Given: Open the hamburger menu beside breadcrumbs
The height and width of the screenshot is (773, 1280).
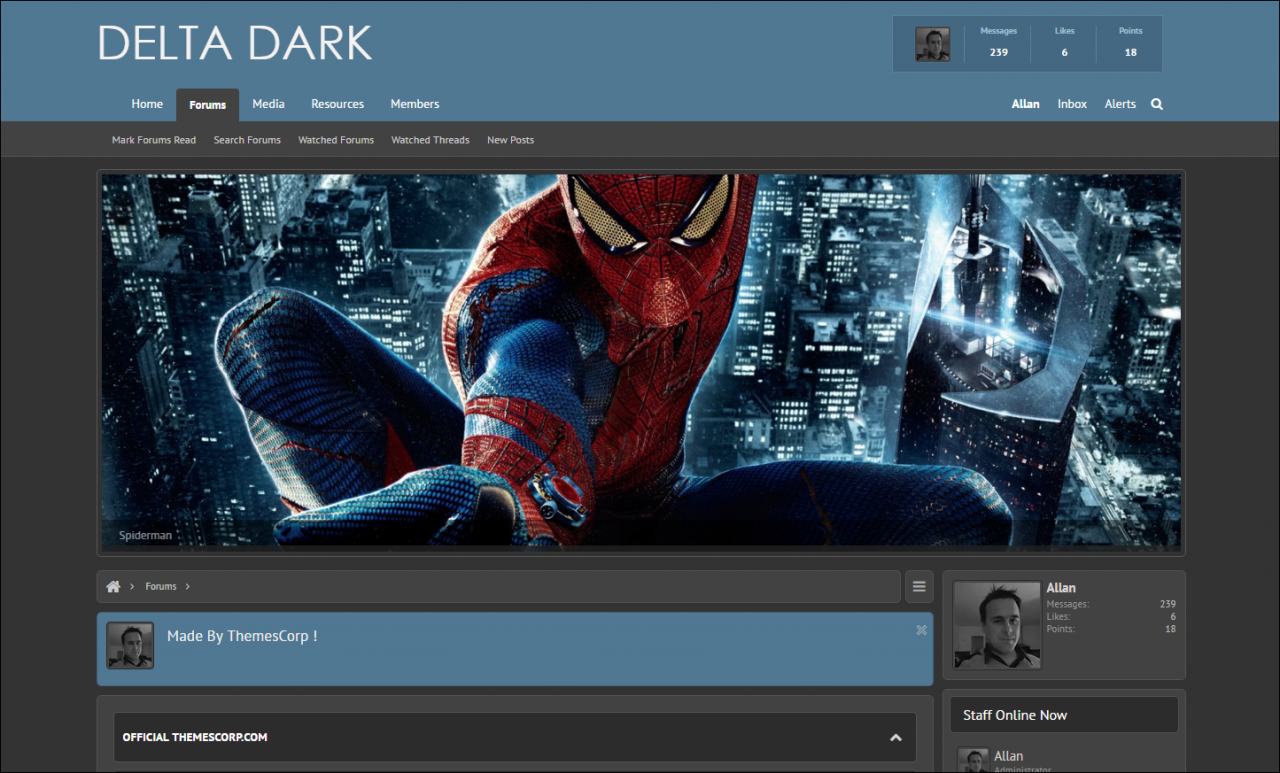Looking at the screenshot, I should click(919, 587).
